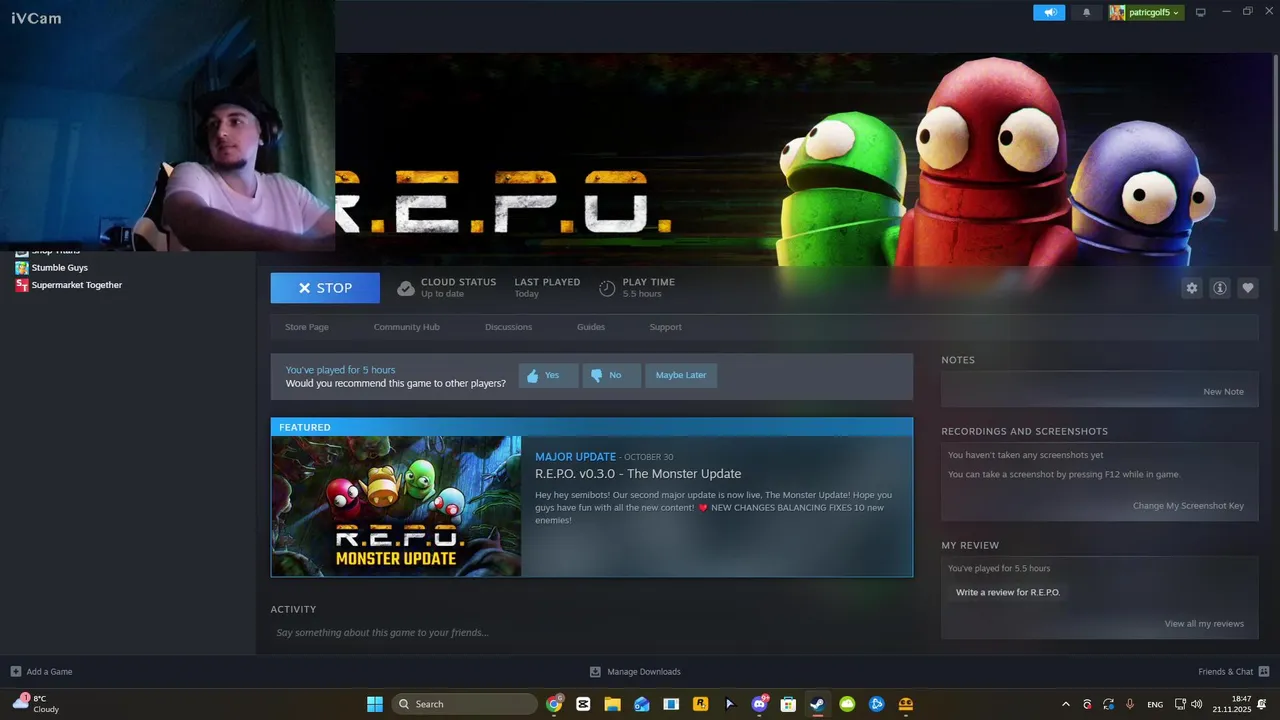The image size is (1280, 720).
Task: Select Maybe Later for the review prompt
Action: tap(681, 375)
